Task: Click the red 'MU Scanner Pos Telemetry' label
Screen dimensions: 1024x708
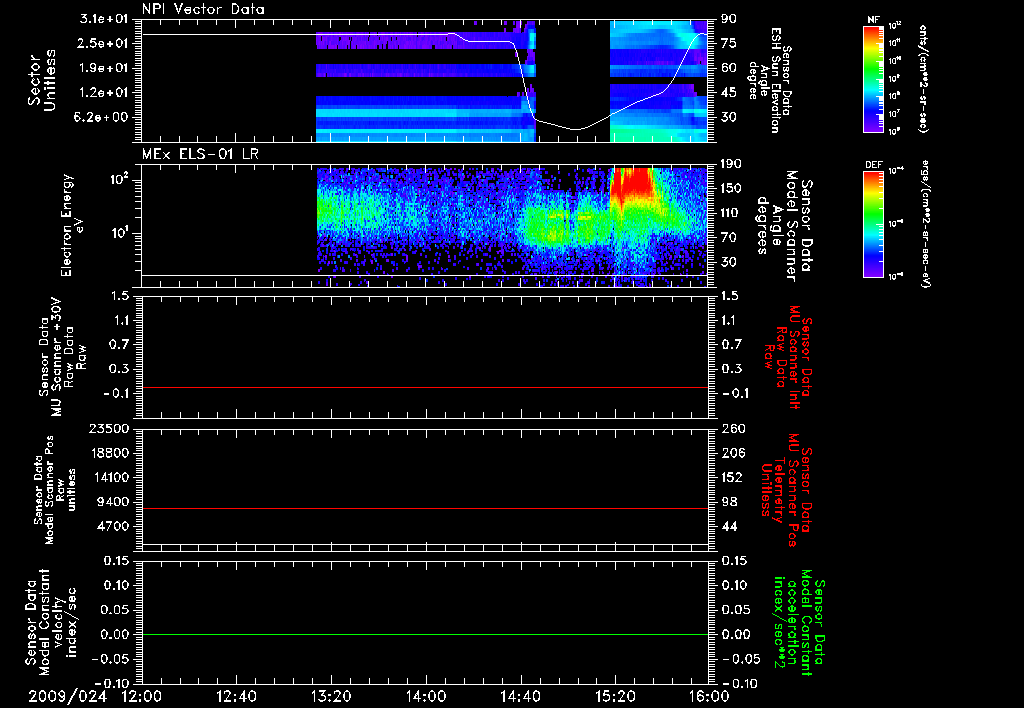Action: [786, 490]
